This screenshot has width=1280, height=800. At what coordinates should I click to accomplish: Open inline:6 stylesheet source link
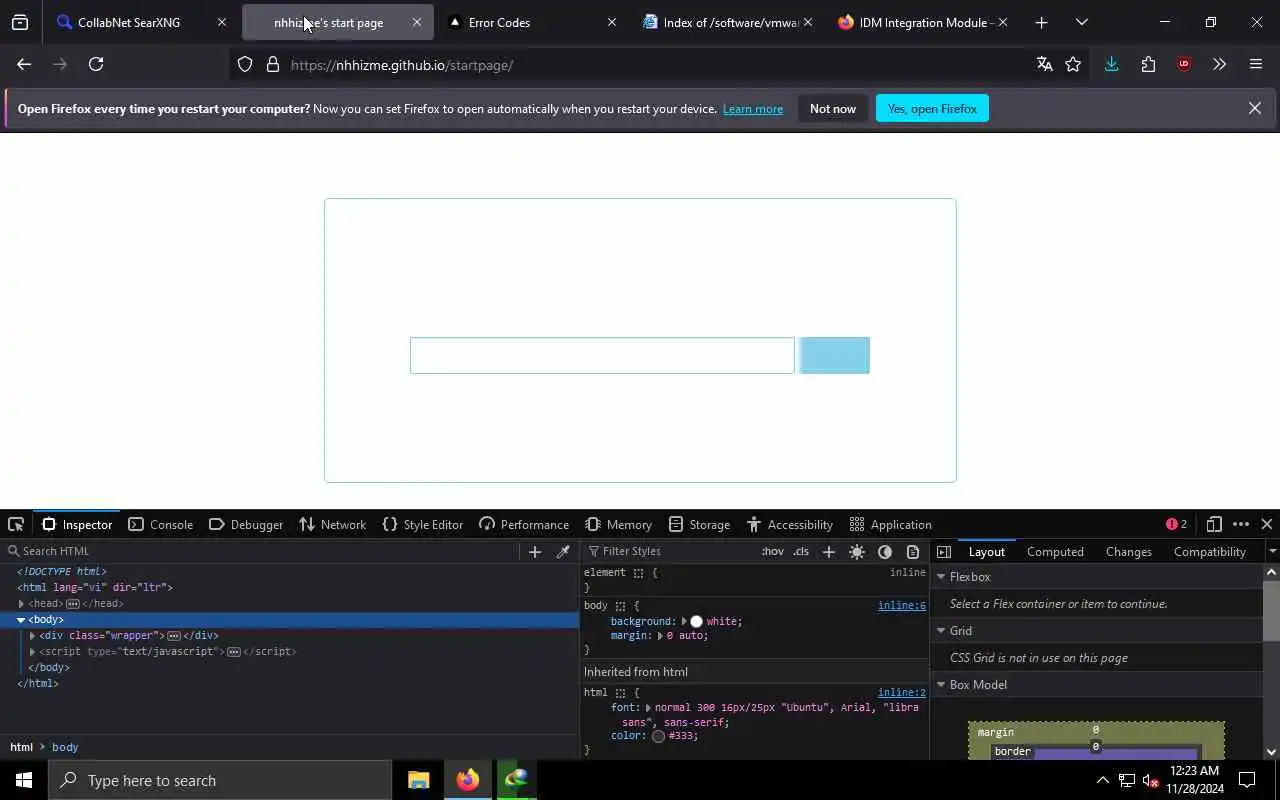point(902,605)
